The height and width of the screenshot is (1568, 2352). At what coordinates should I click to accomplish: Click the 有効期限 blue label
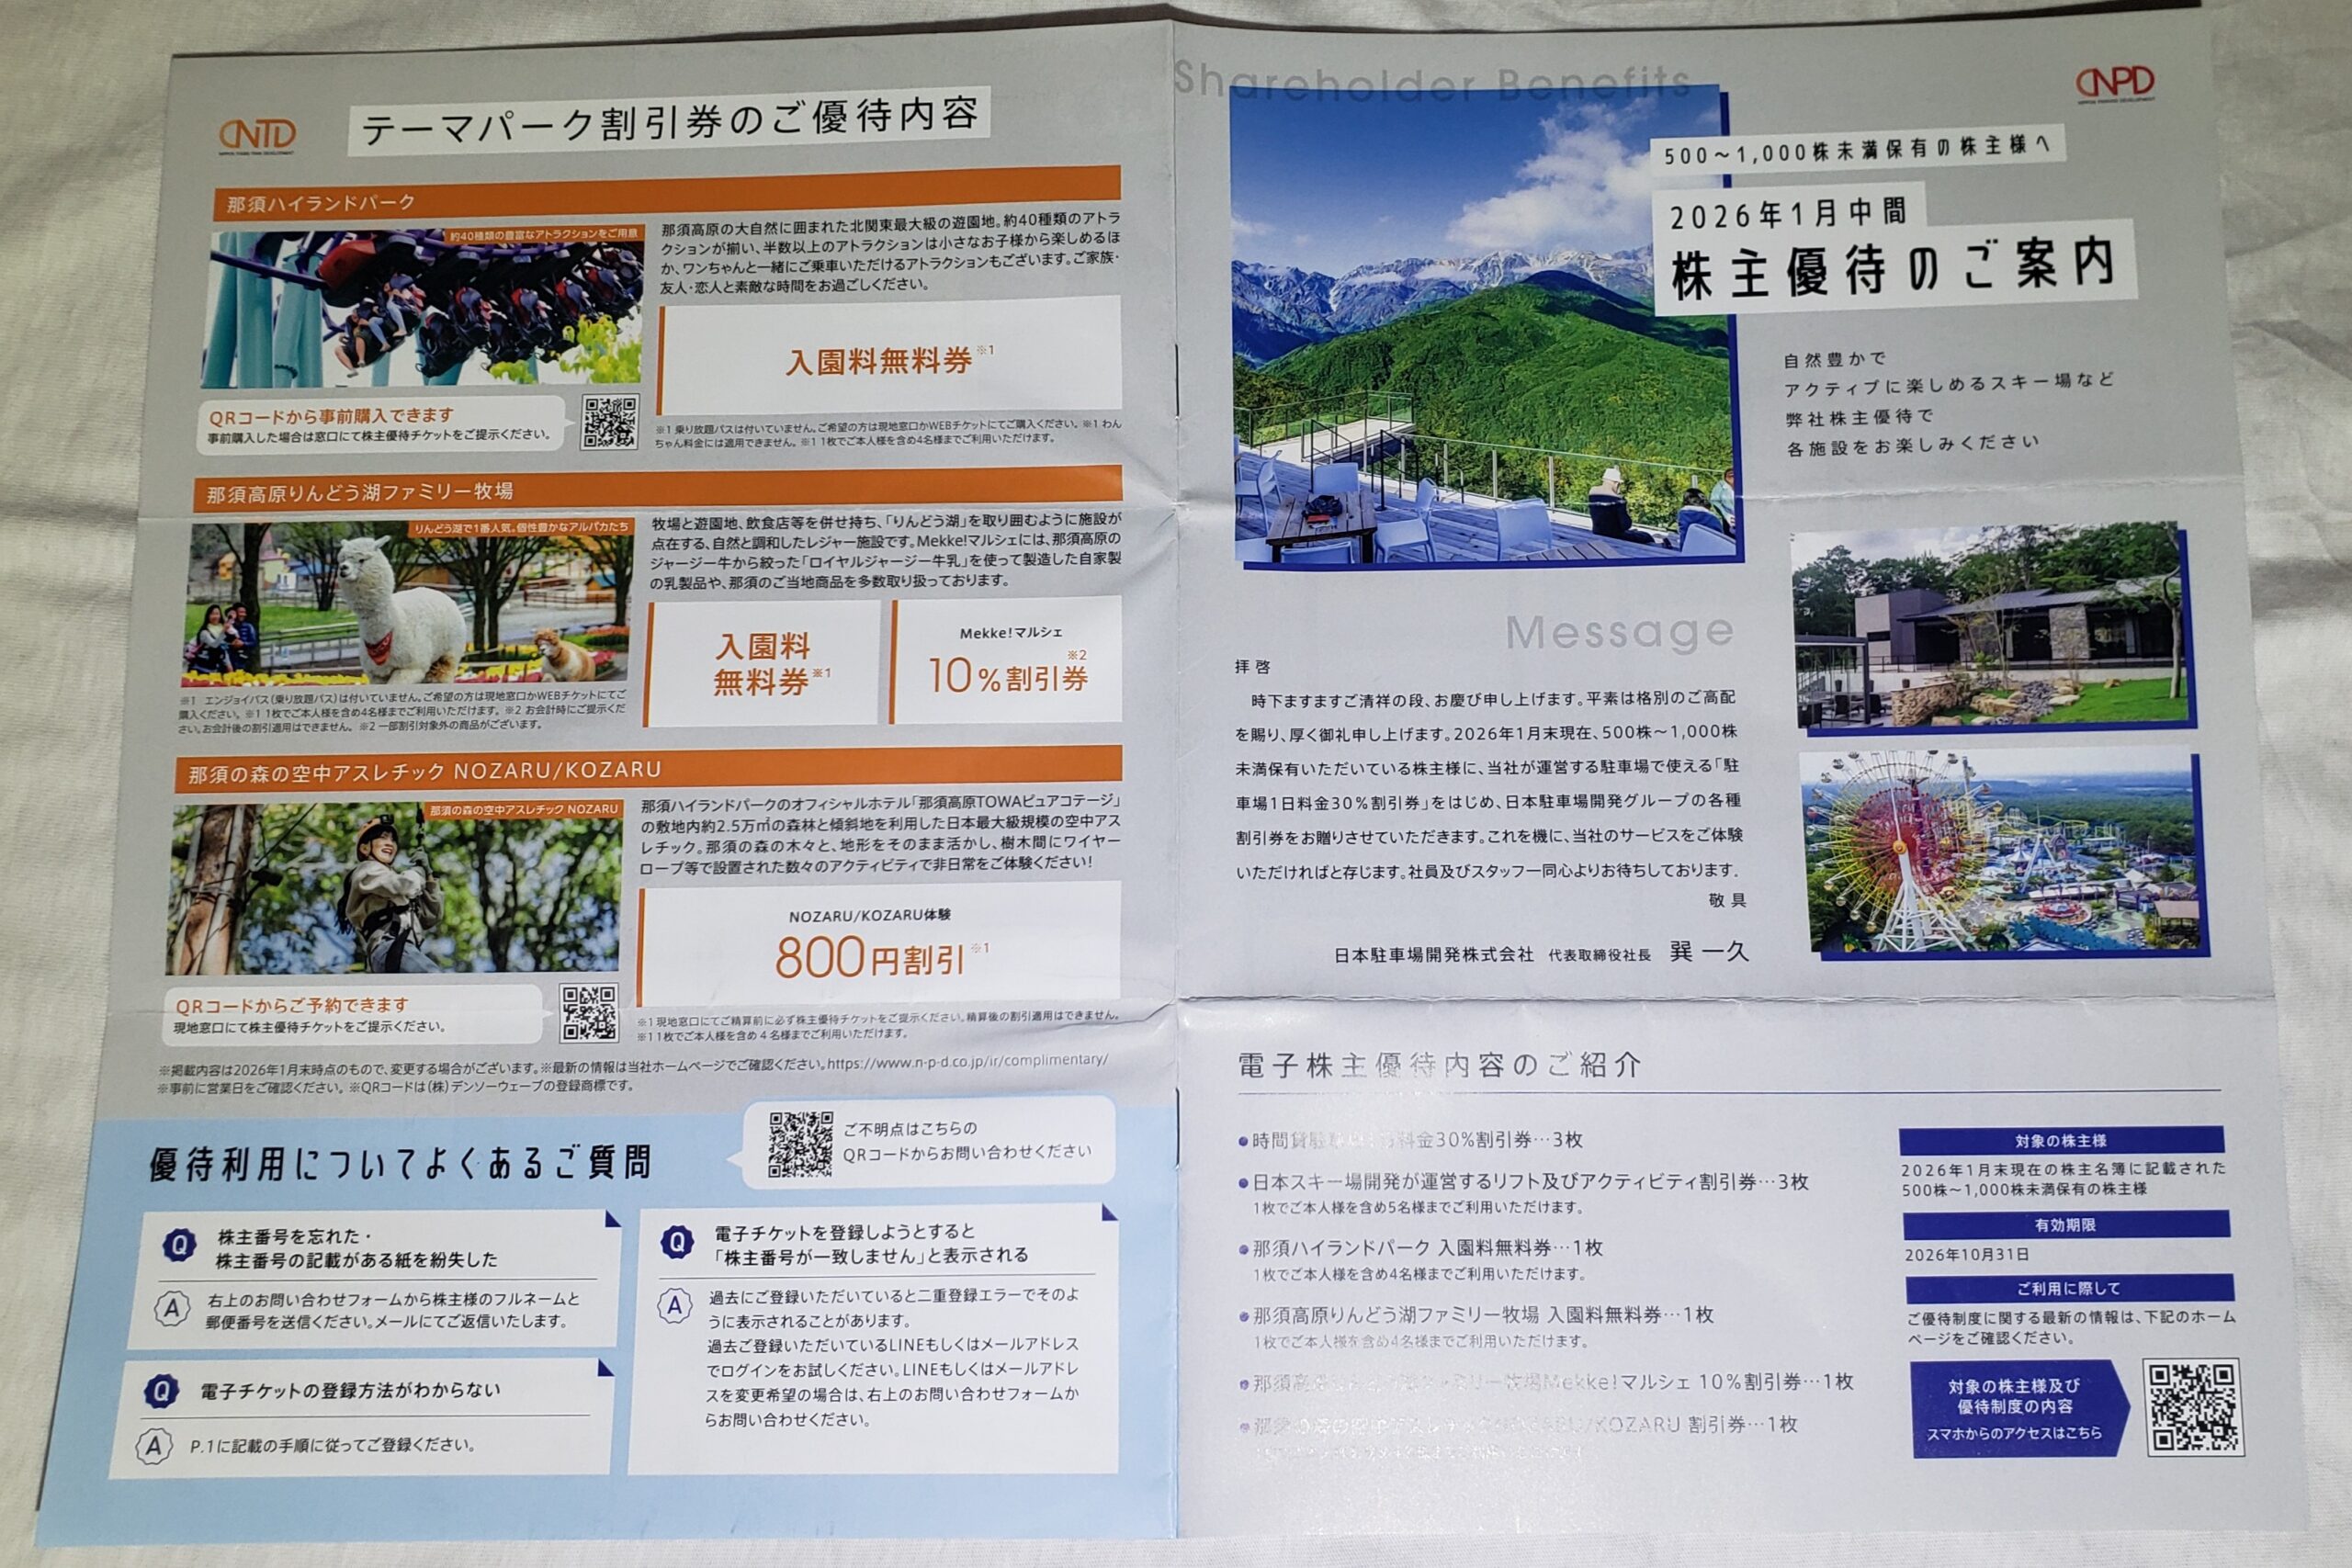(x=2065, y=1225)
